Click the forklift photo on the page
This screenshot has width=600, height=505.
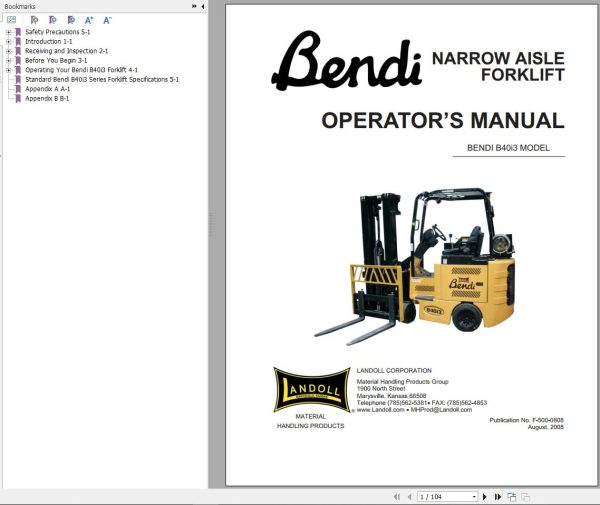pos(414,267)
